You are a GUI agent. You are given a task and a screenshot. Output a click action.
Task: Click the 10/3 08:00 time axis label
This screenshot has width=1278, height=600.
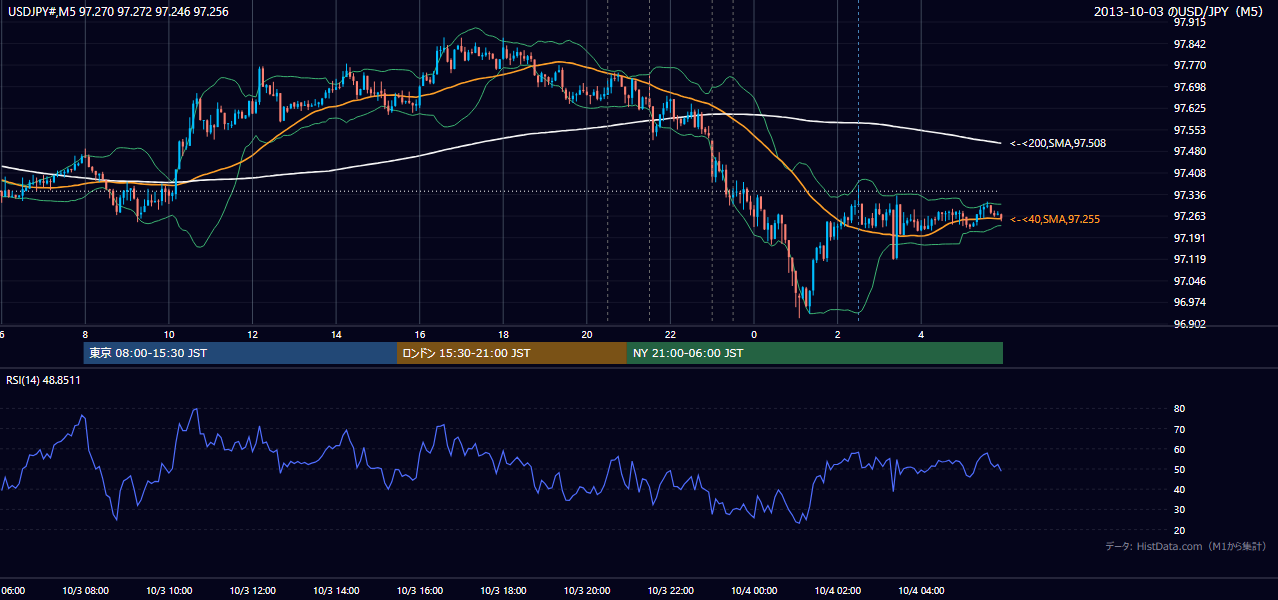(85, 591)
